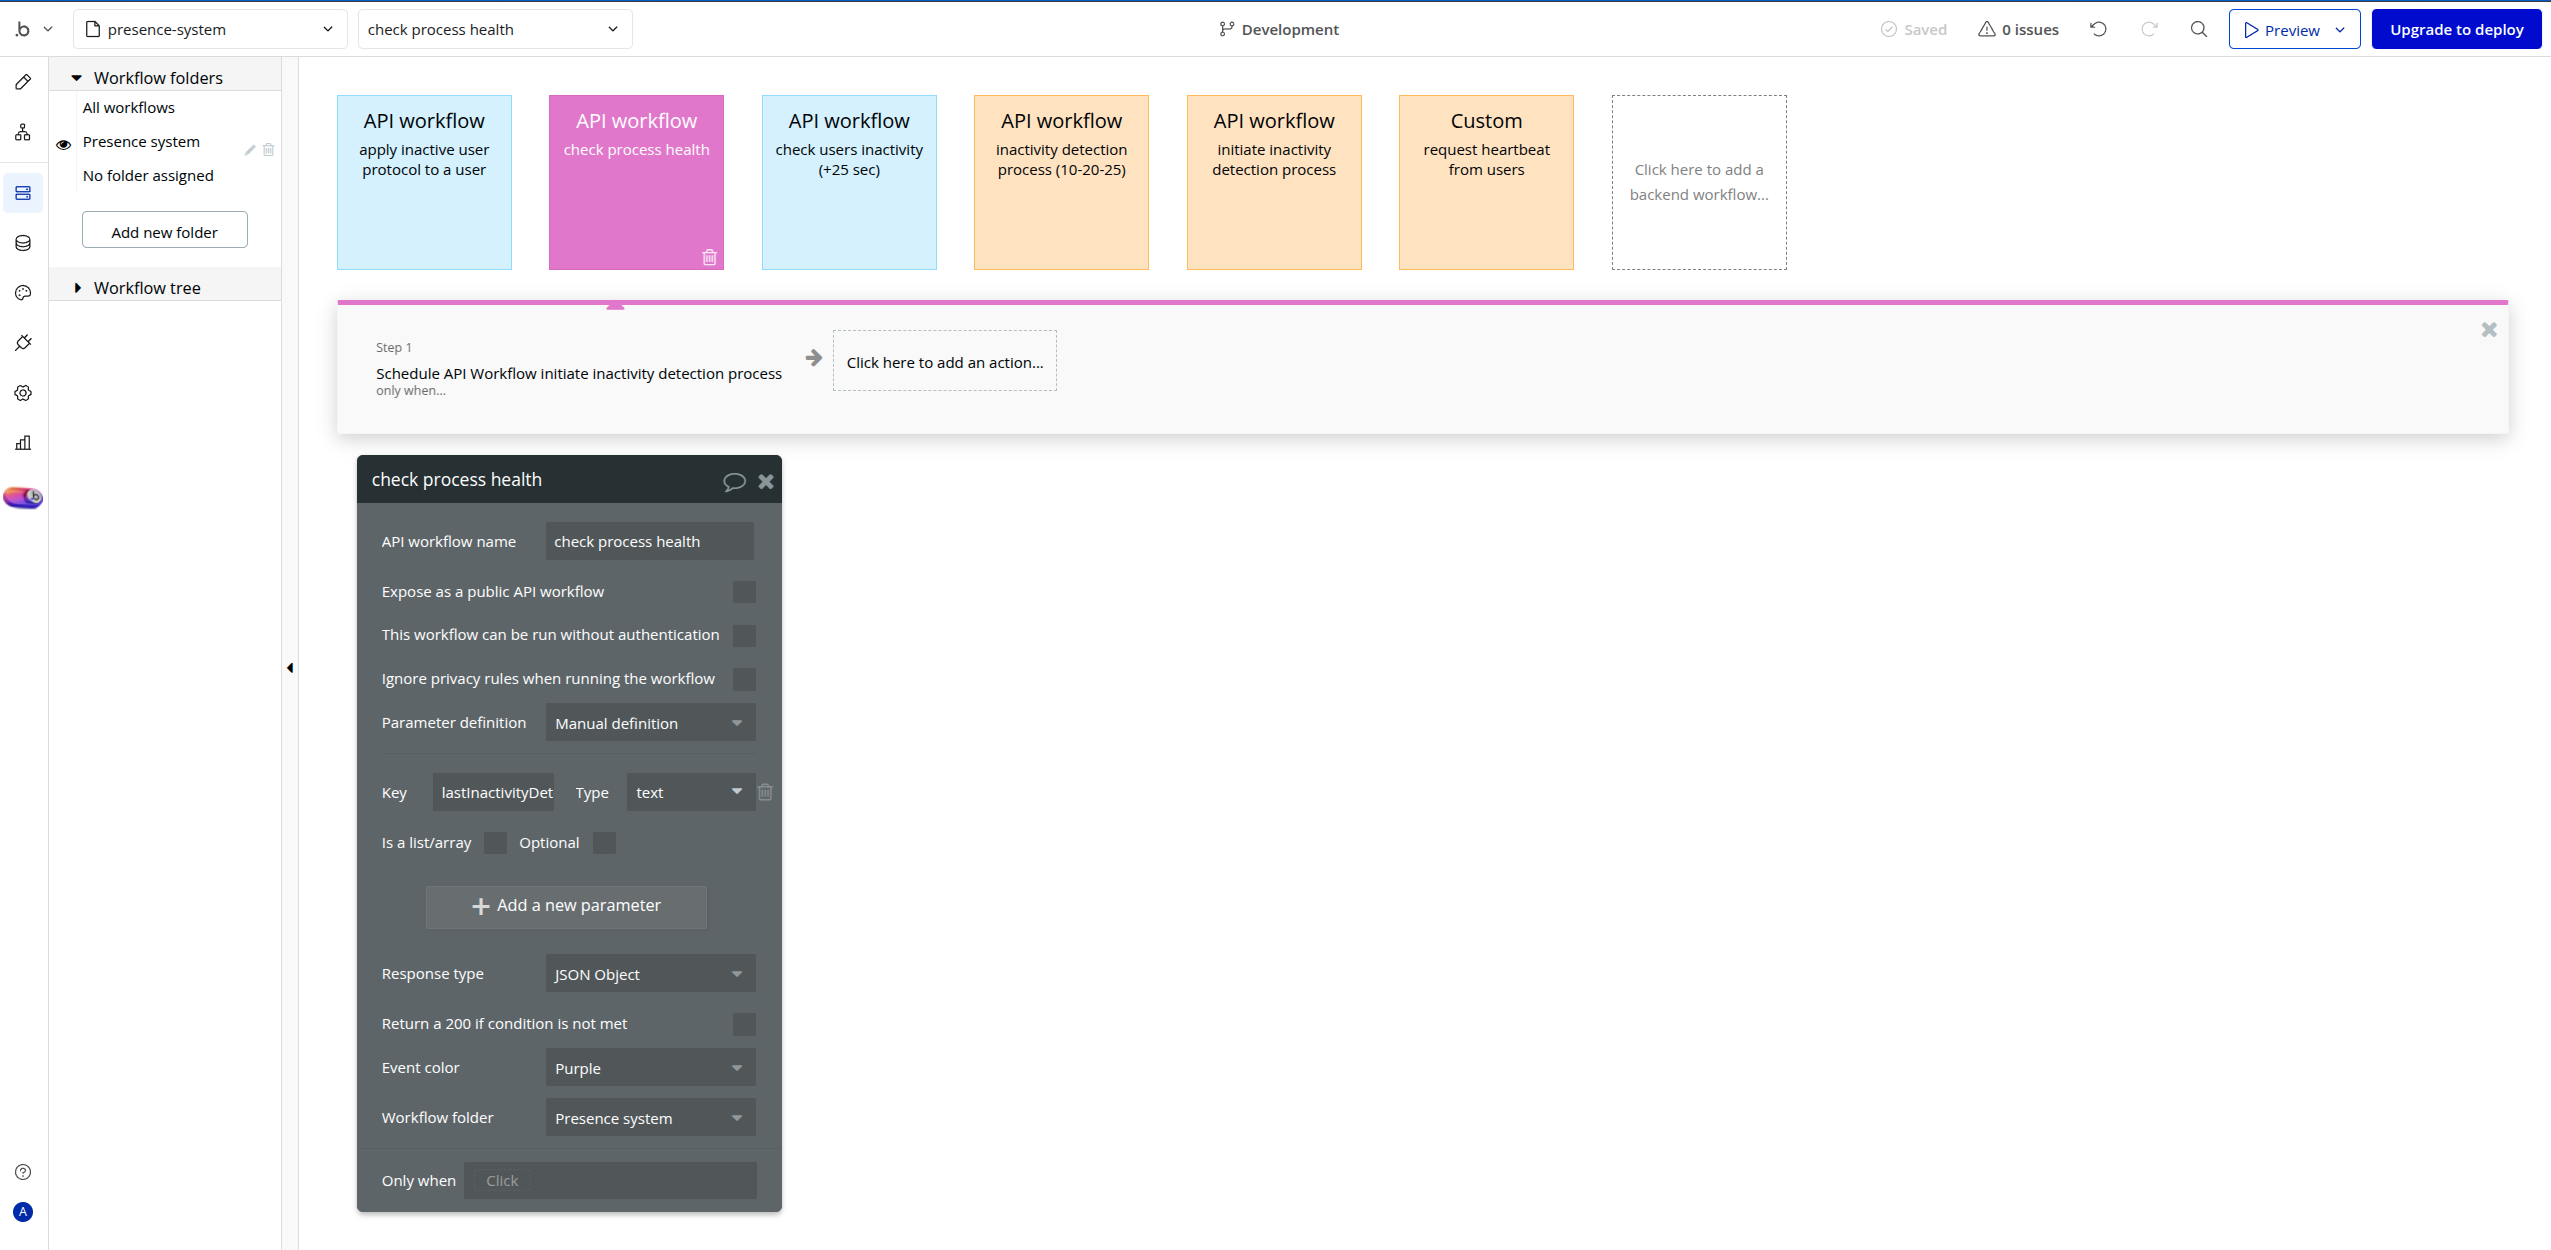Click the search magnifier icon
Image resolution: width=2551 pixels, height=1250 pixels.
(x=2198, y=29)
